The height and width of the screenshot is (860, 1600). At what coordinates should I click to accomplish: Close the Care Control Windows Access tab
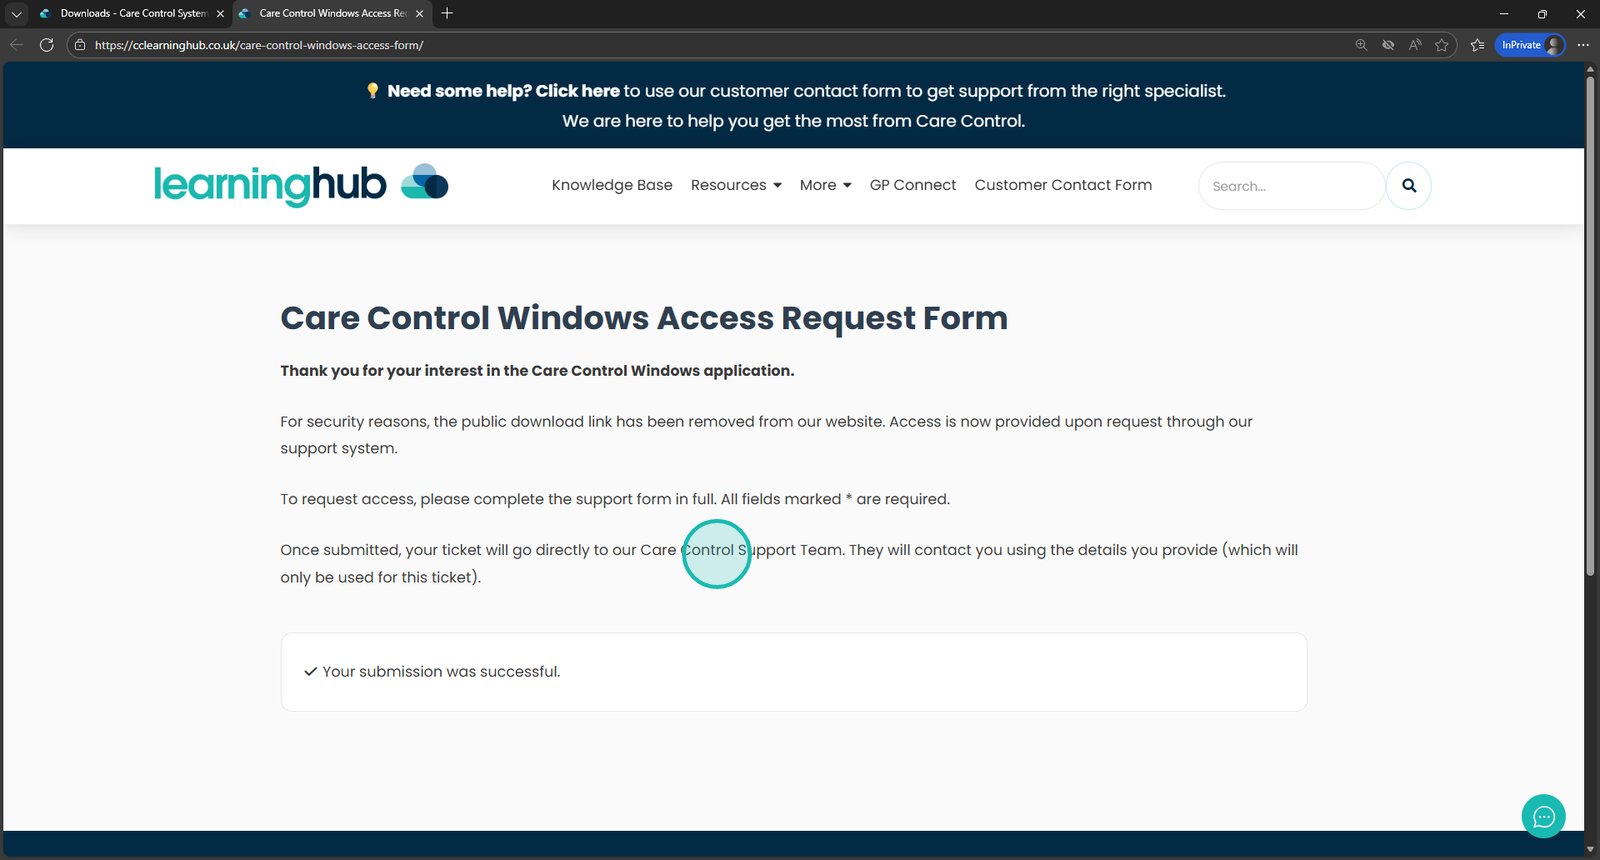[419, 14]
